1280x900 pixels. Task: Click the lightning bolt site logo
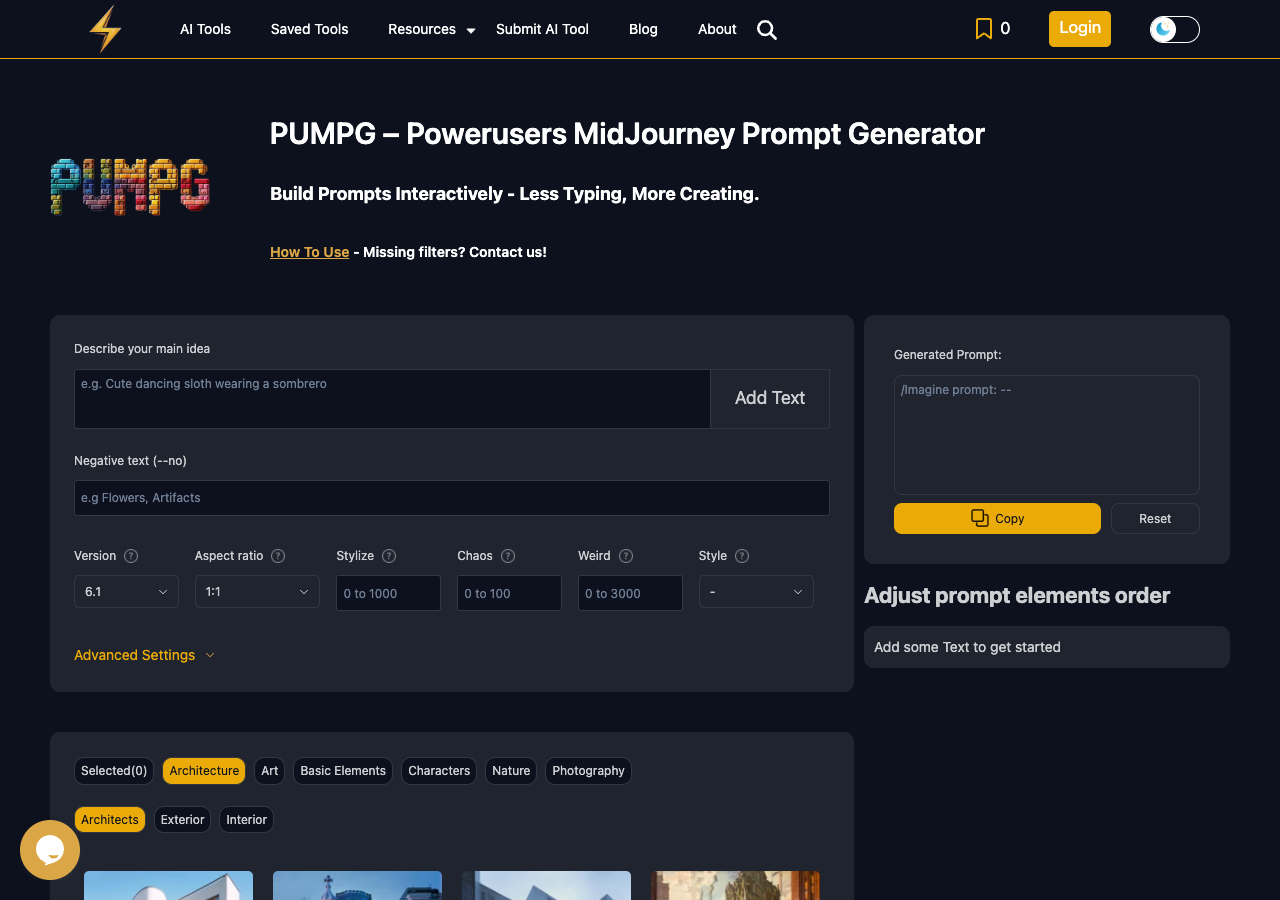coord(106,29)
